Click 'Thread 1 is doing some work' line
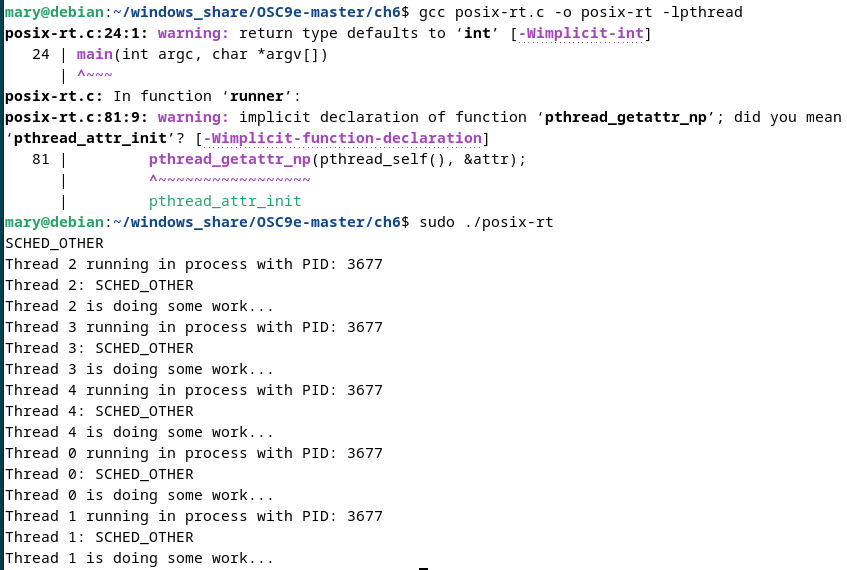 pyautogui.click(x=139, y=559)
